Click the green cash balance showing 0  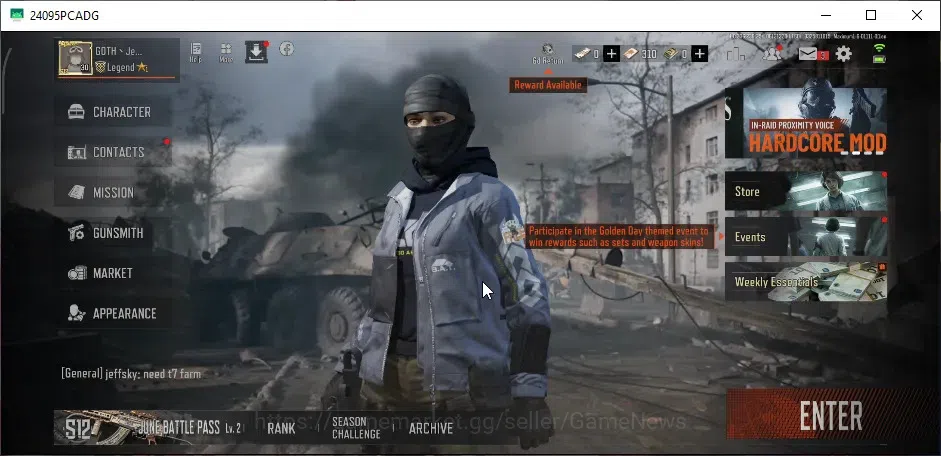676,54
